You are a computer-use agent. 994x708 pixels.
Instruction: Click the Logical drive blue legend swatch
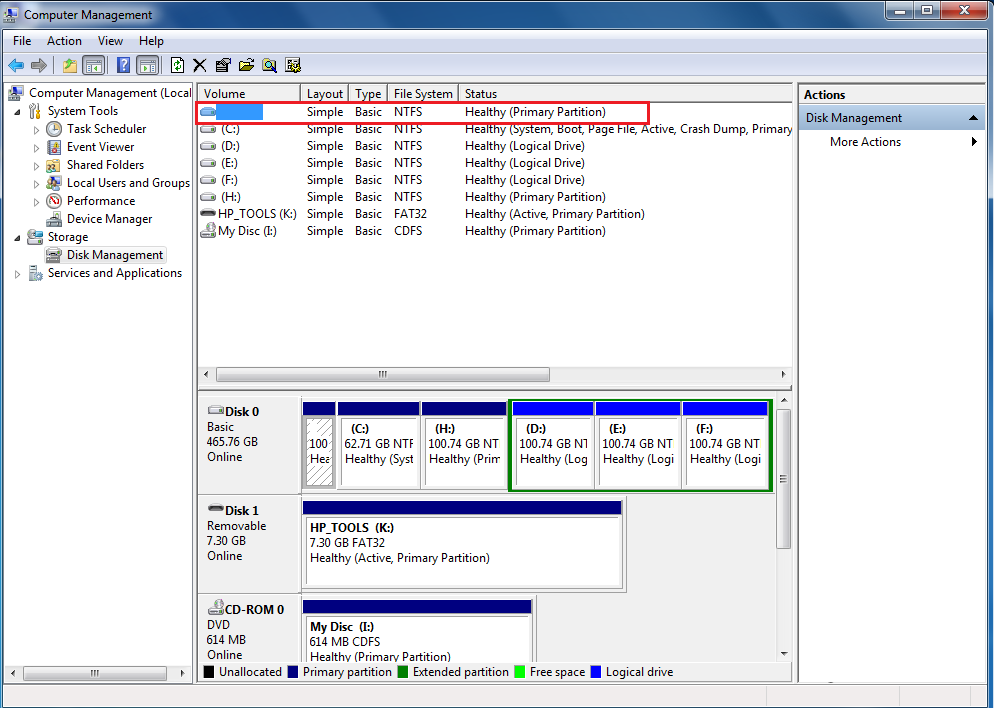[597, 672]
